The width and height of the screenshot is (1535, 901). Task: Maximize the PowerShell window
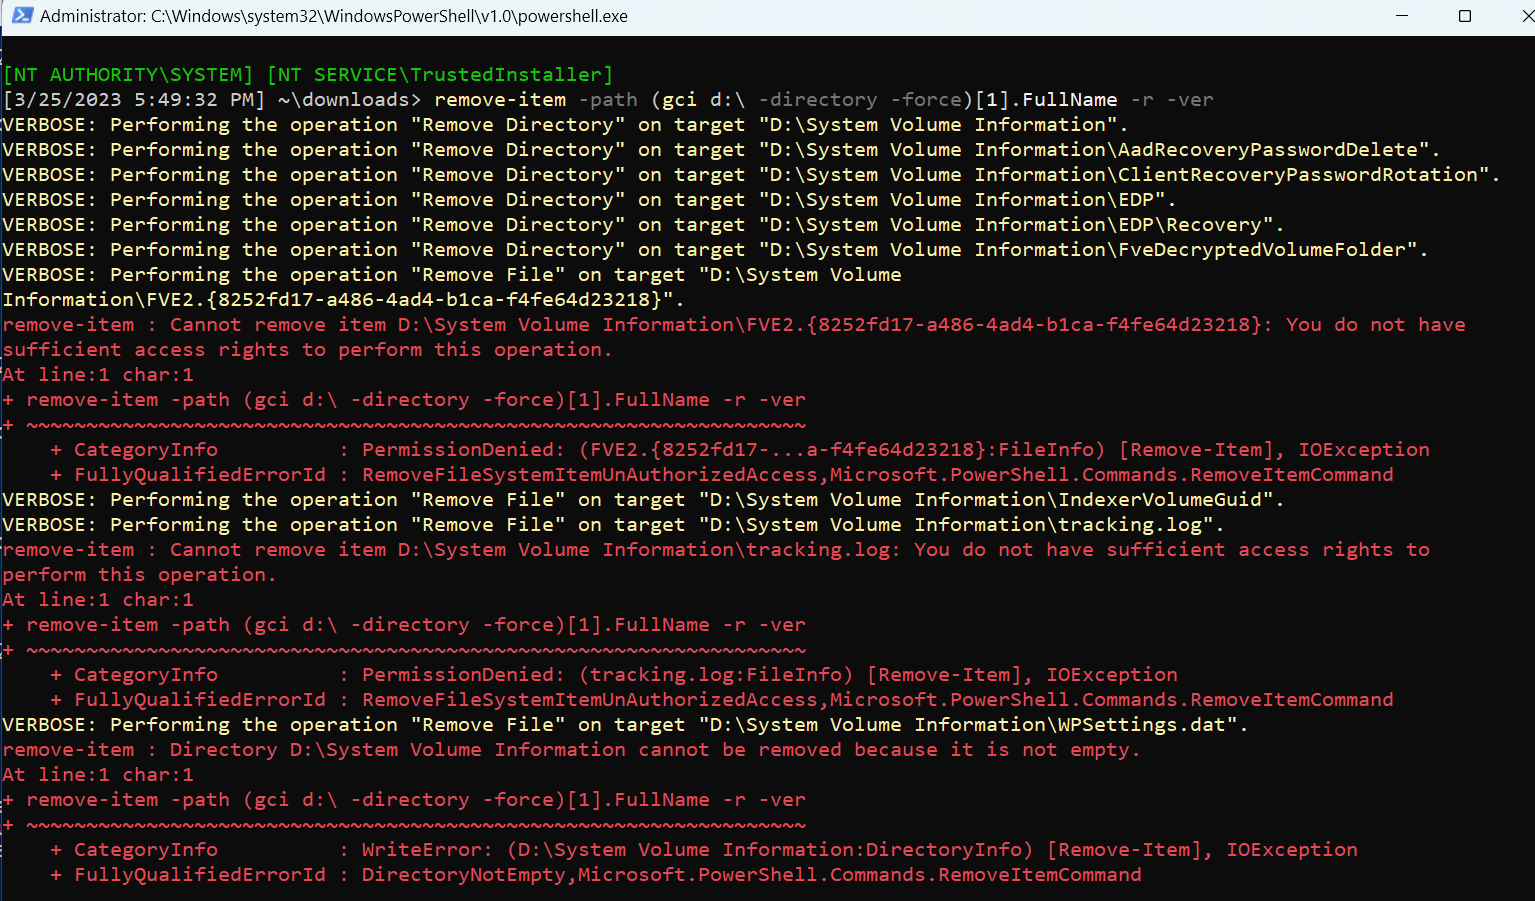[x=1465, y=16]
